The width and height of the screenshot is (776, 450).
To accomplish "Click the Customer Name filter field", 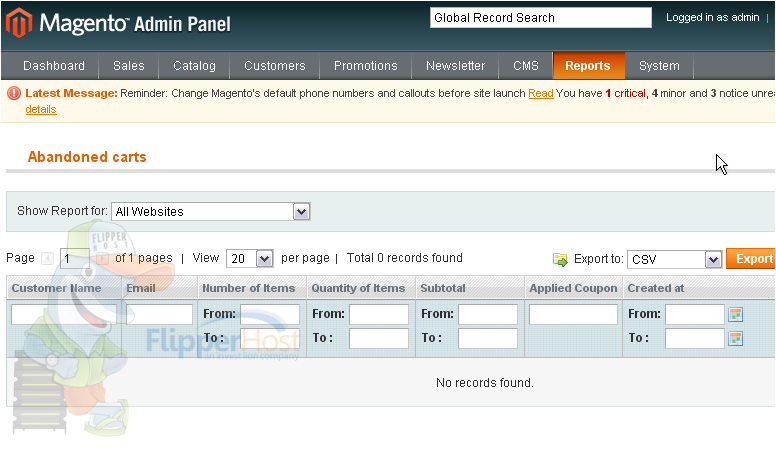I will [x=64, y=314].
